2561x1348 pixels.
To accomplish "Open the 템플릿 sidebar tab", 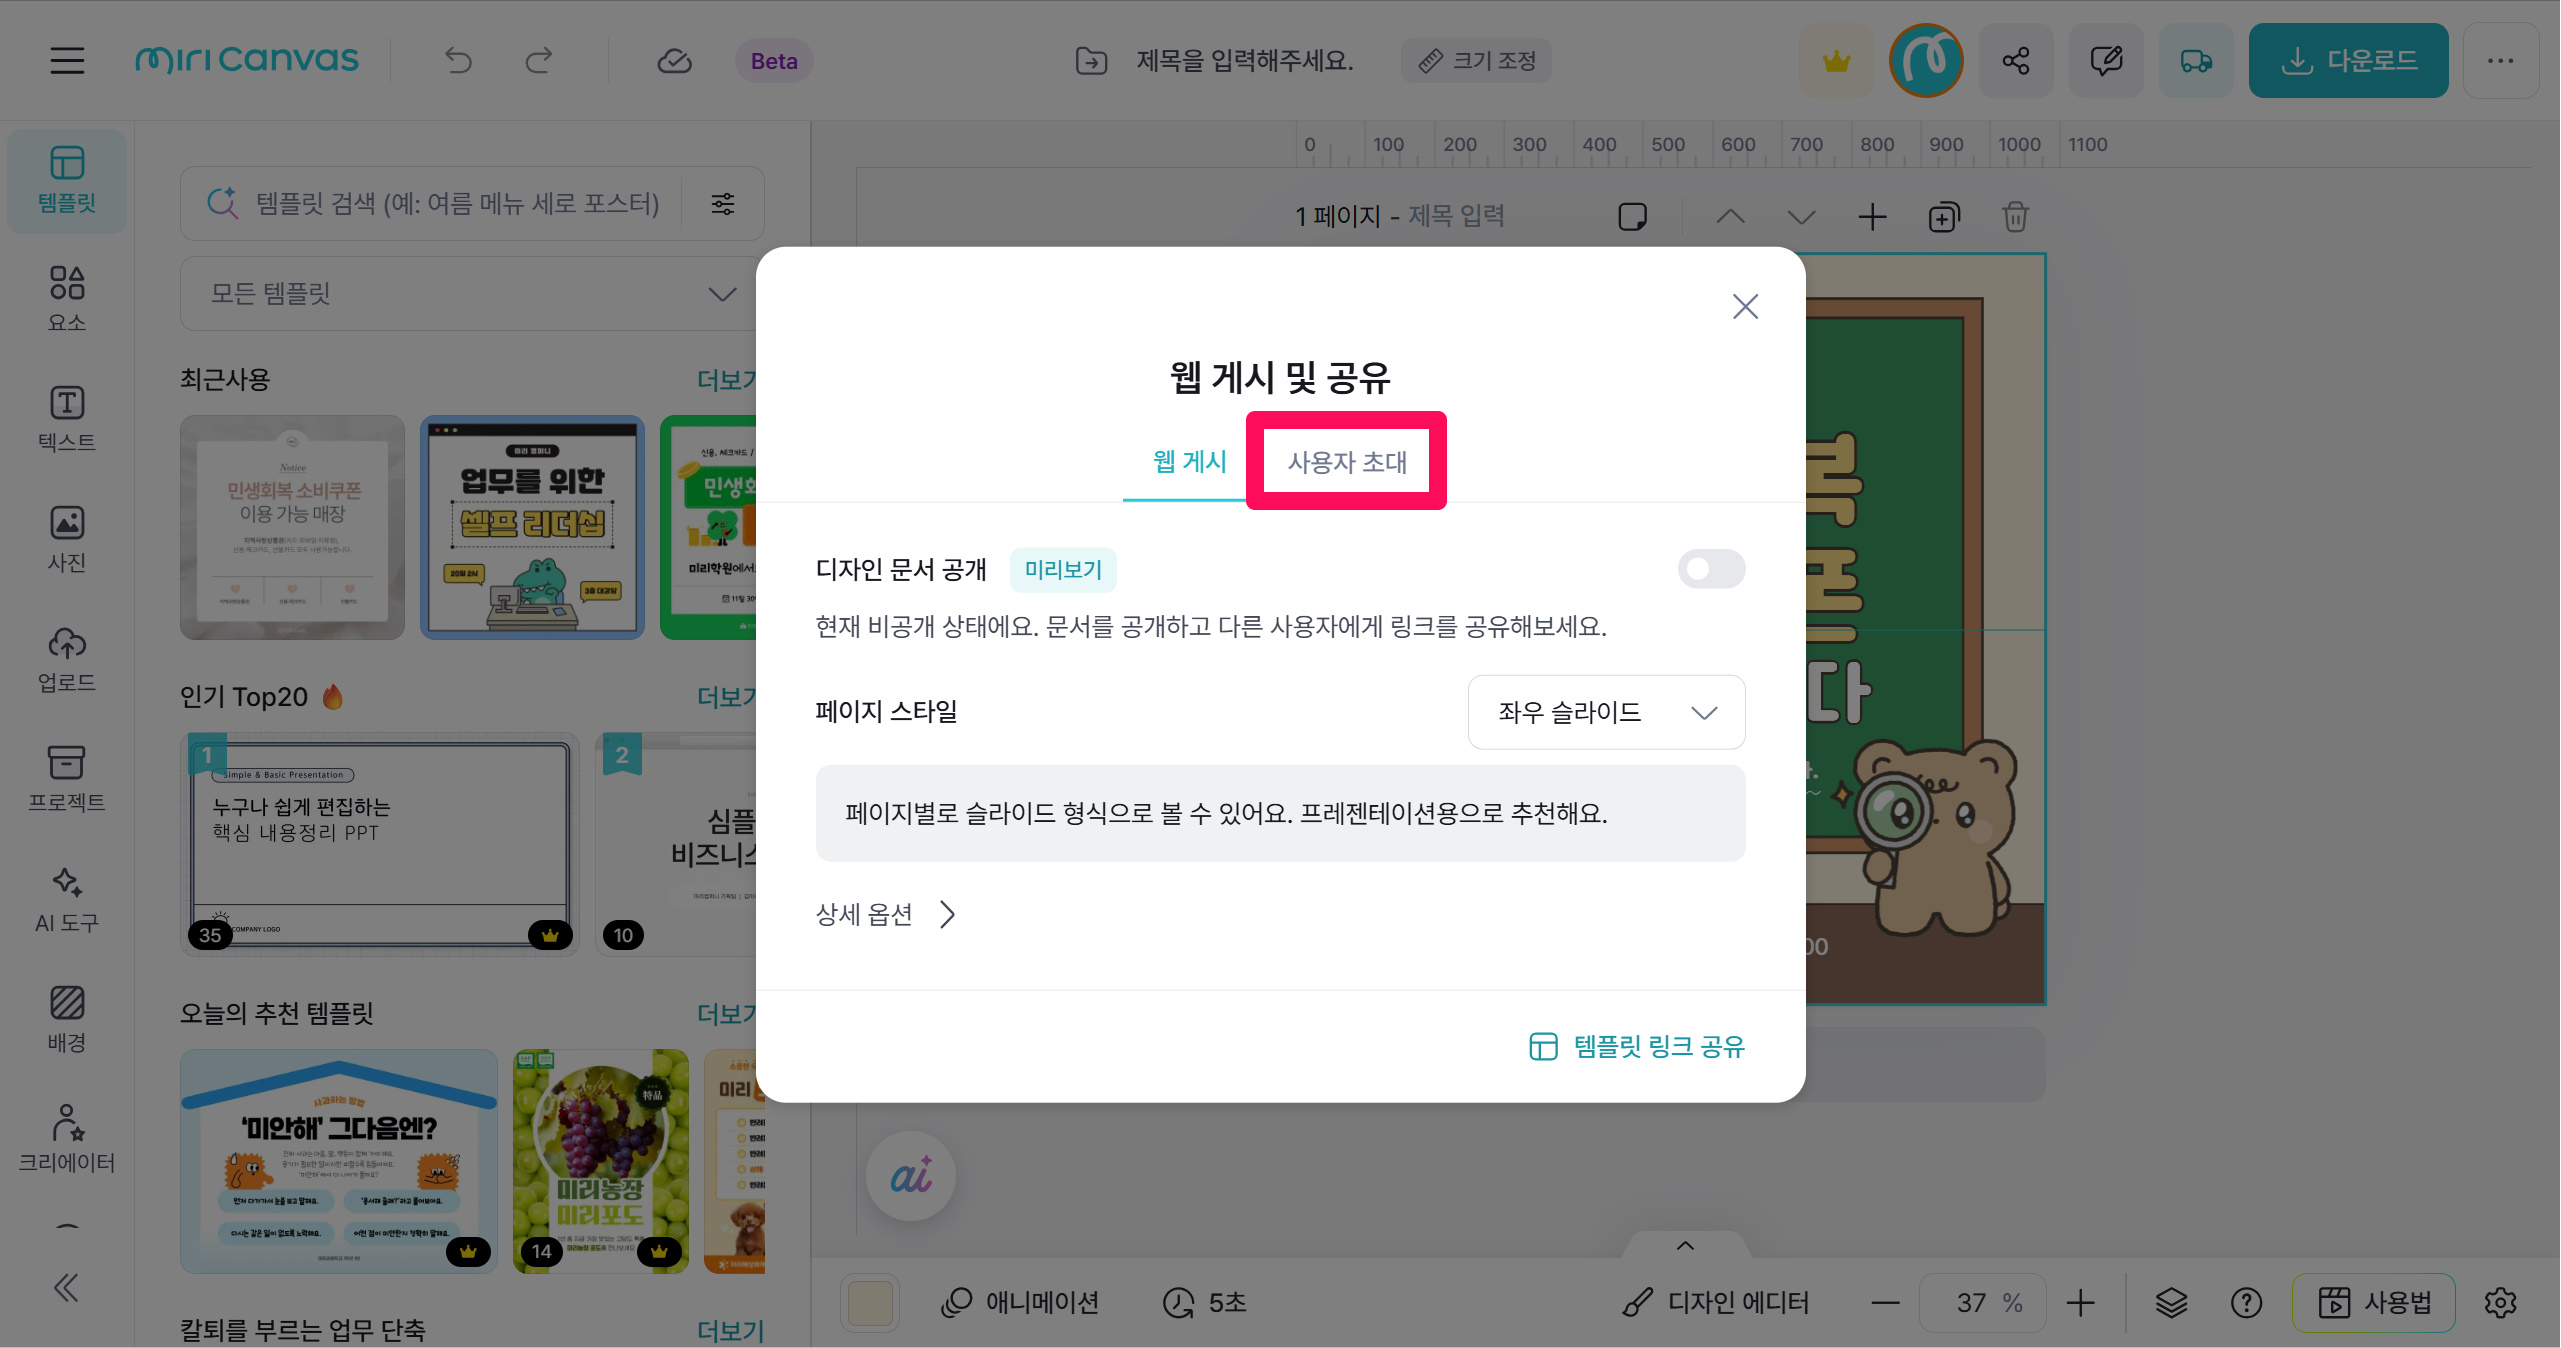I will pyautogui.click(x=67, y=181).
